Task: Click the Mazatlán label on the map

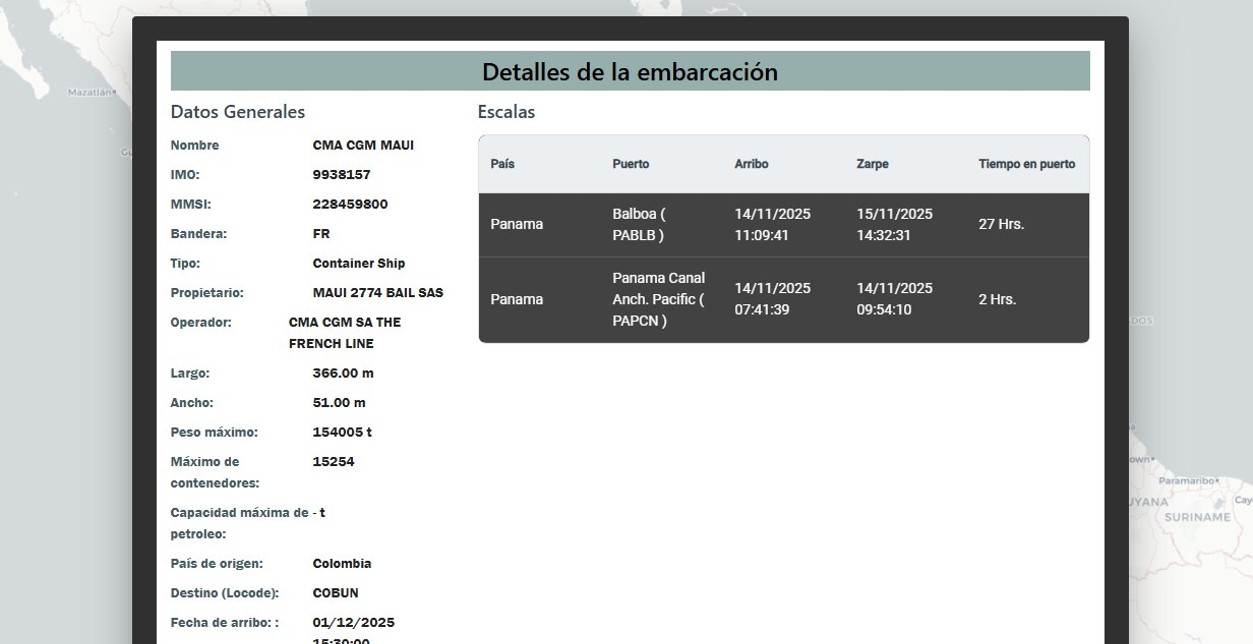Action: (90, 92)
